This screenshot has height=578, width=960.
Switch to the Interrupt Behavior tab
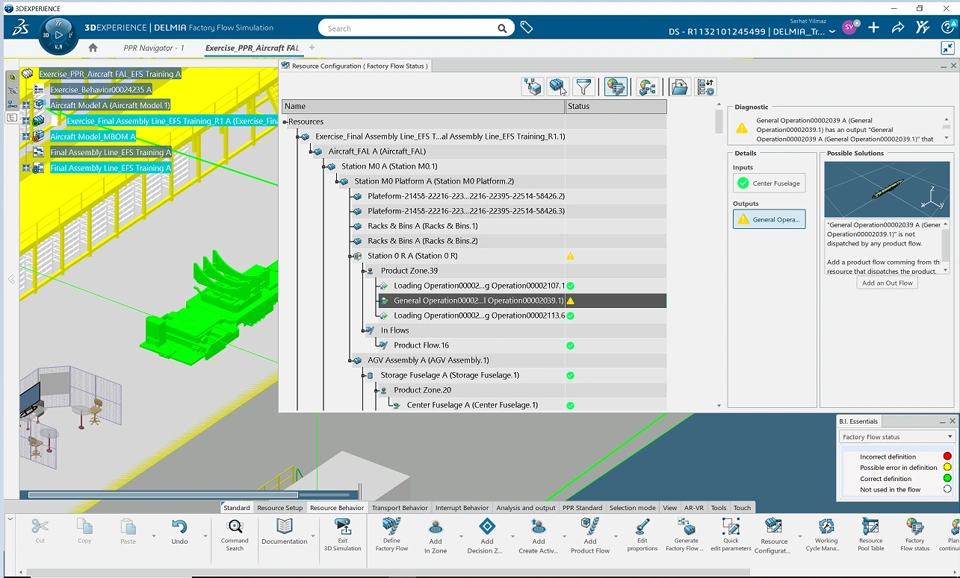click(x=462, y=508)
